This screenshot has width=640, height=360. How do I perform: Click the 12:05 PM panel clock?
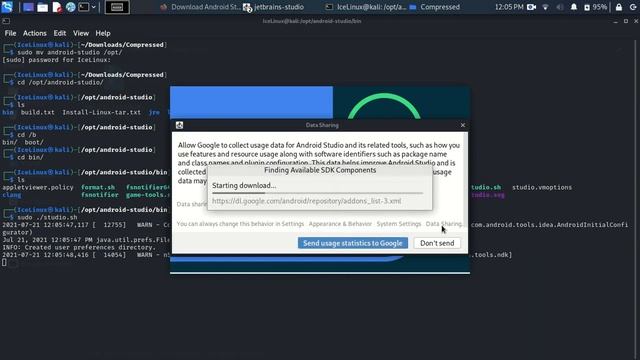(x=509, y=7)
